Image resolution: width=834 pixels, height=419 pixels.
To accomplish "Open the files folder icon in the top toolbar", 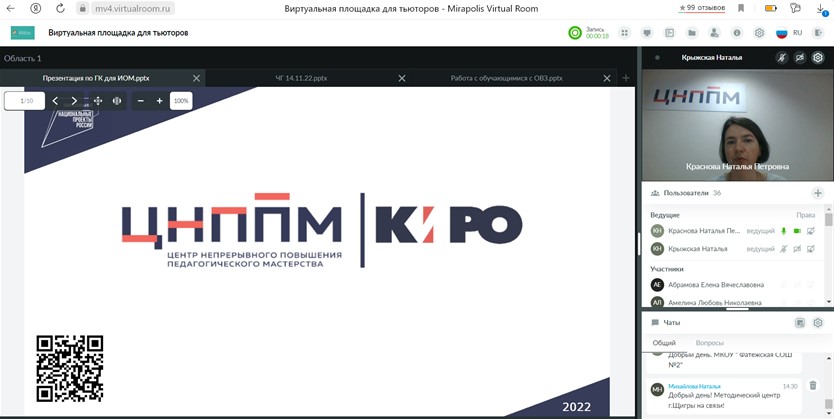I will [692, 33].
